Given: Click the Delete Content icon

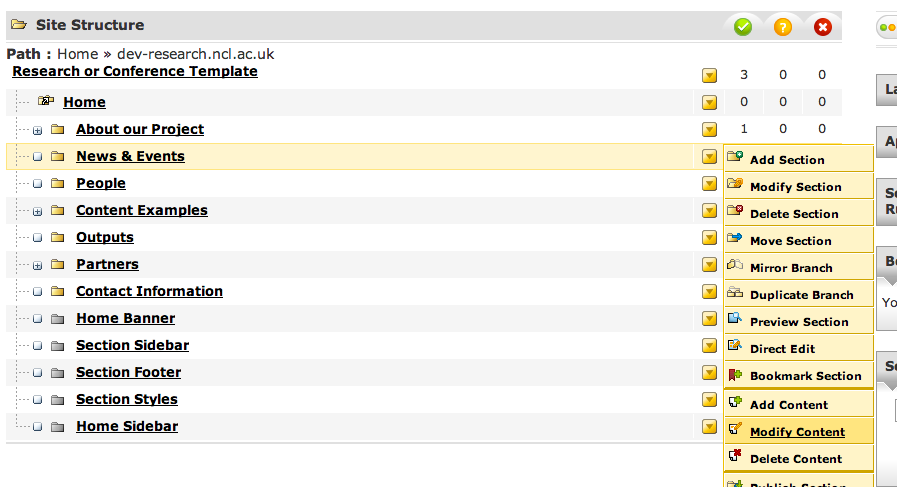Looking at the screenshot, I should (x=735, y=457).
